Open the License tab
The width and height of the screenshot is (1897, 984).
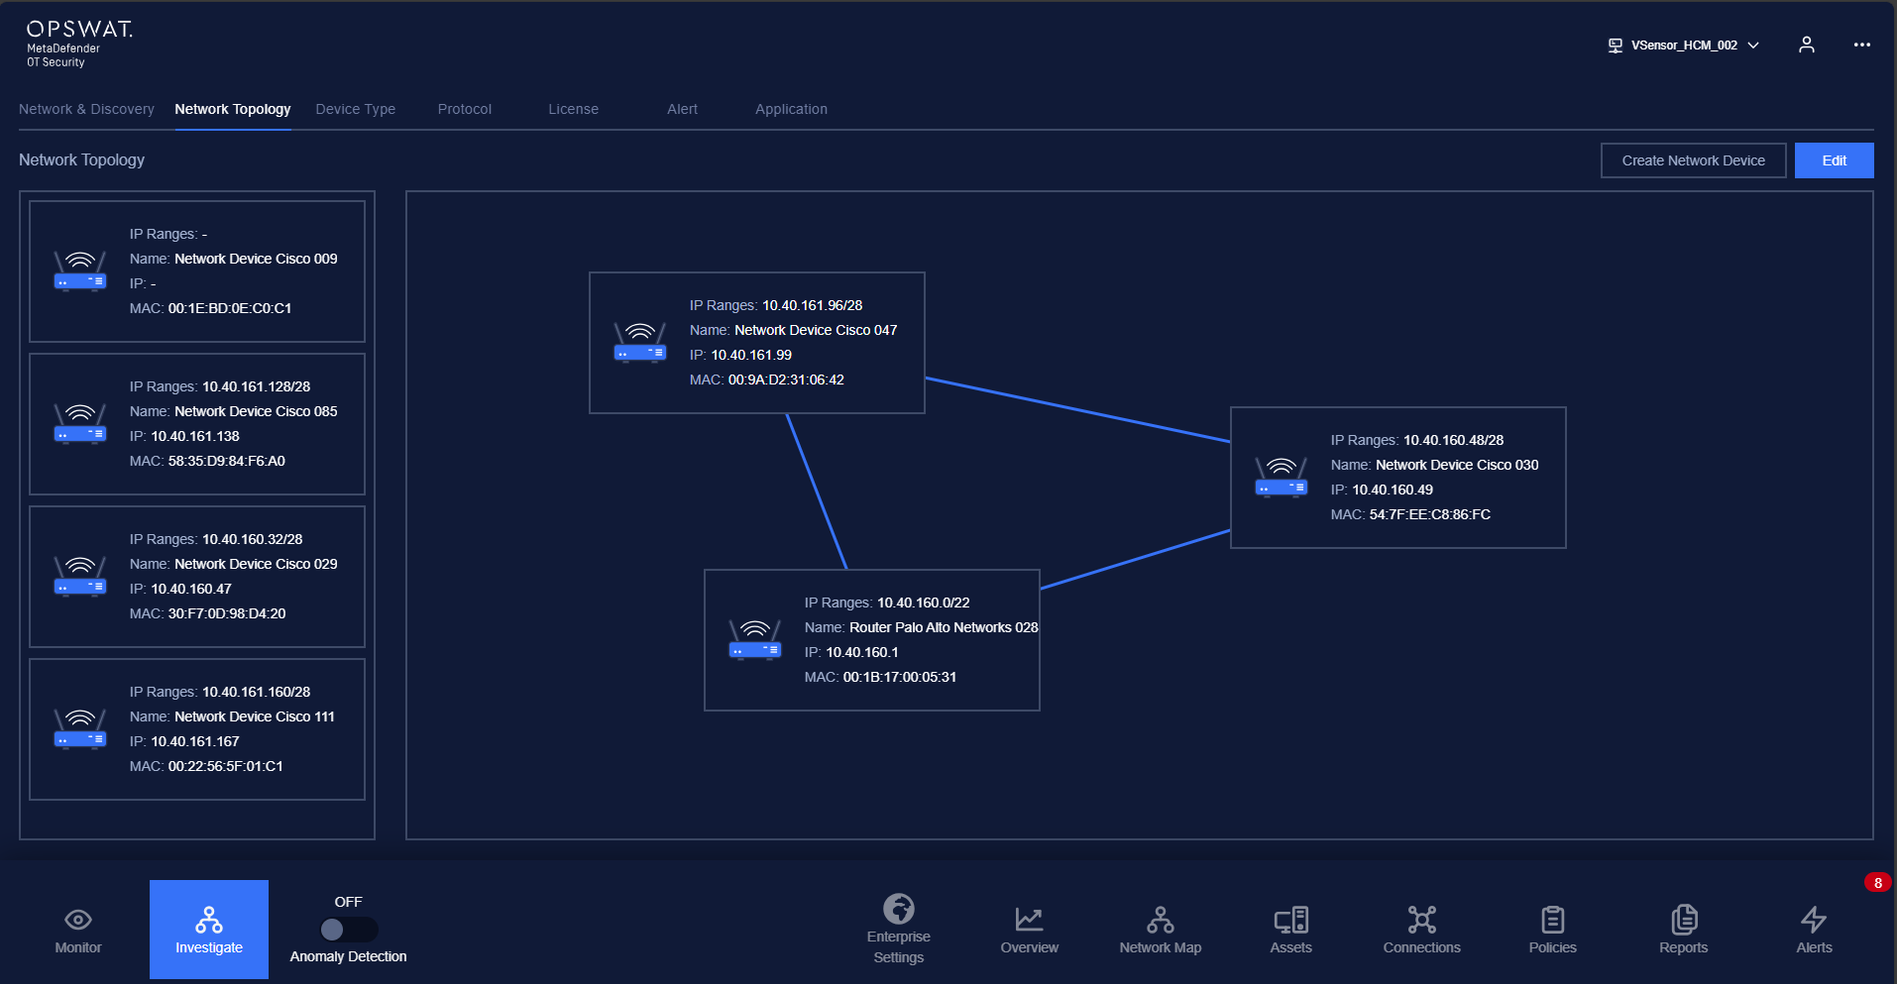pyautogui.click(x=573, y=109)
